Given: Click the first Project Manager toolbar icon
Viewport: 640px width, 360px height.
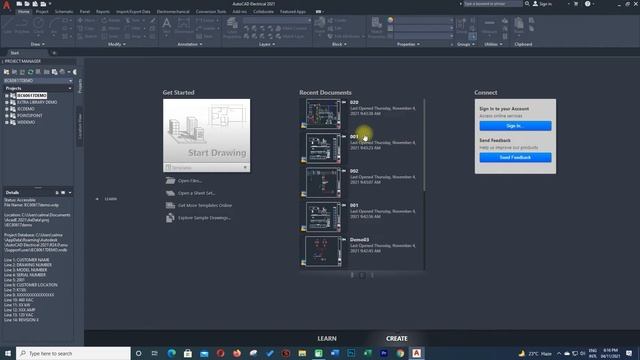Looking at the screenshot, I should [x=6, y=72].
